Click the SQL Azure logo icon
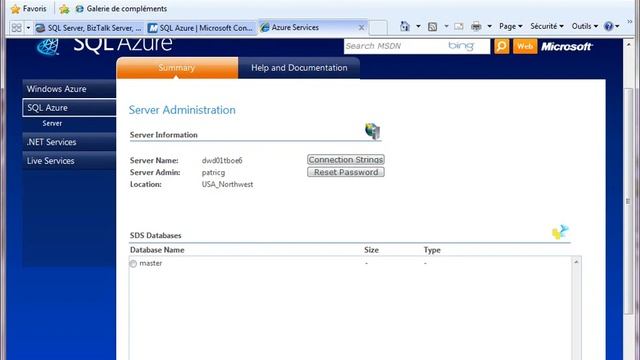This screenshot has width=640, height=360. click(48, 46)
